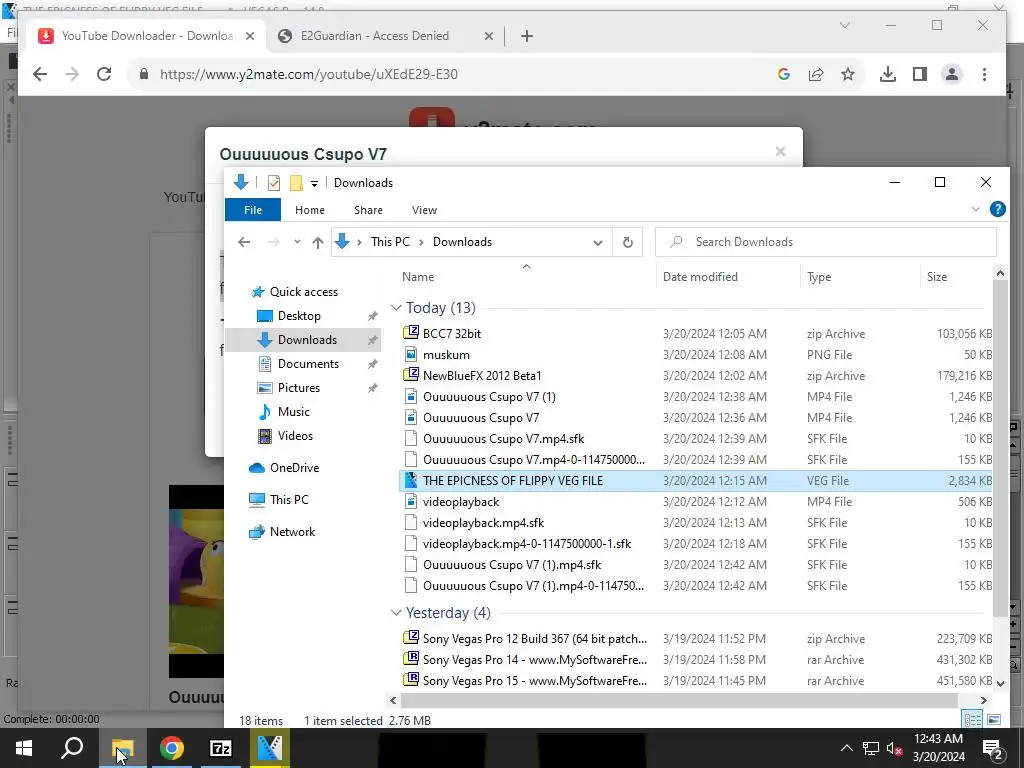The image size is (1024, 768).
Task: Open Chrome downloads tray icon
Action: pyautogui.click(x=888, y=74)
